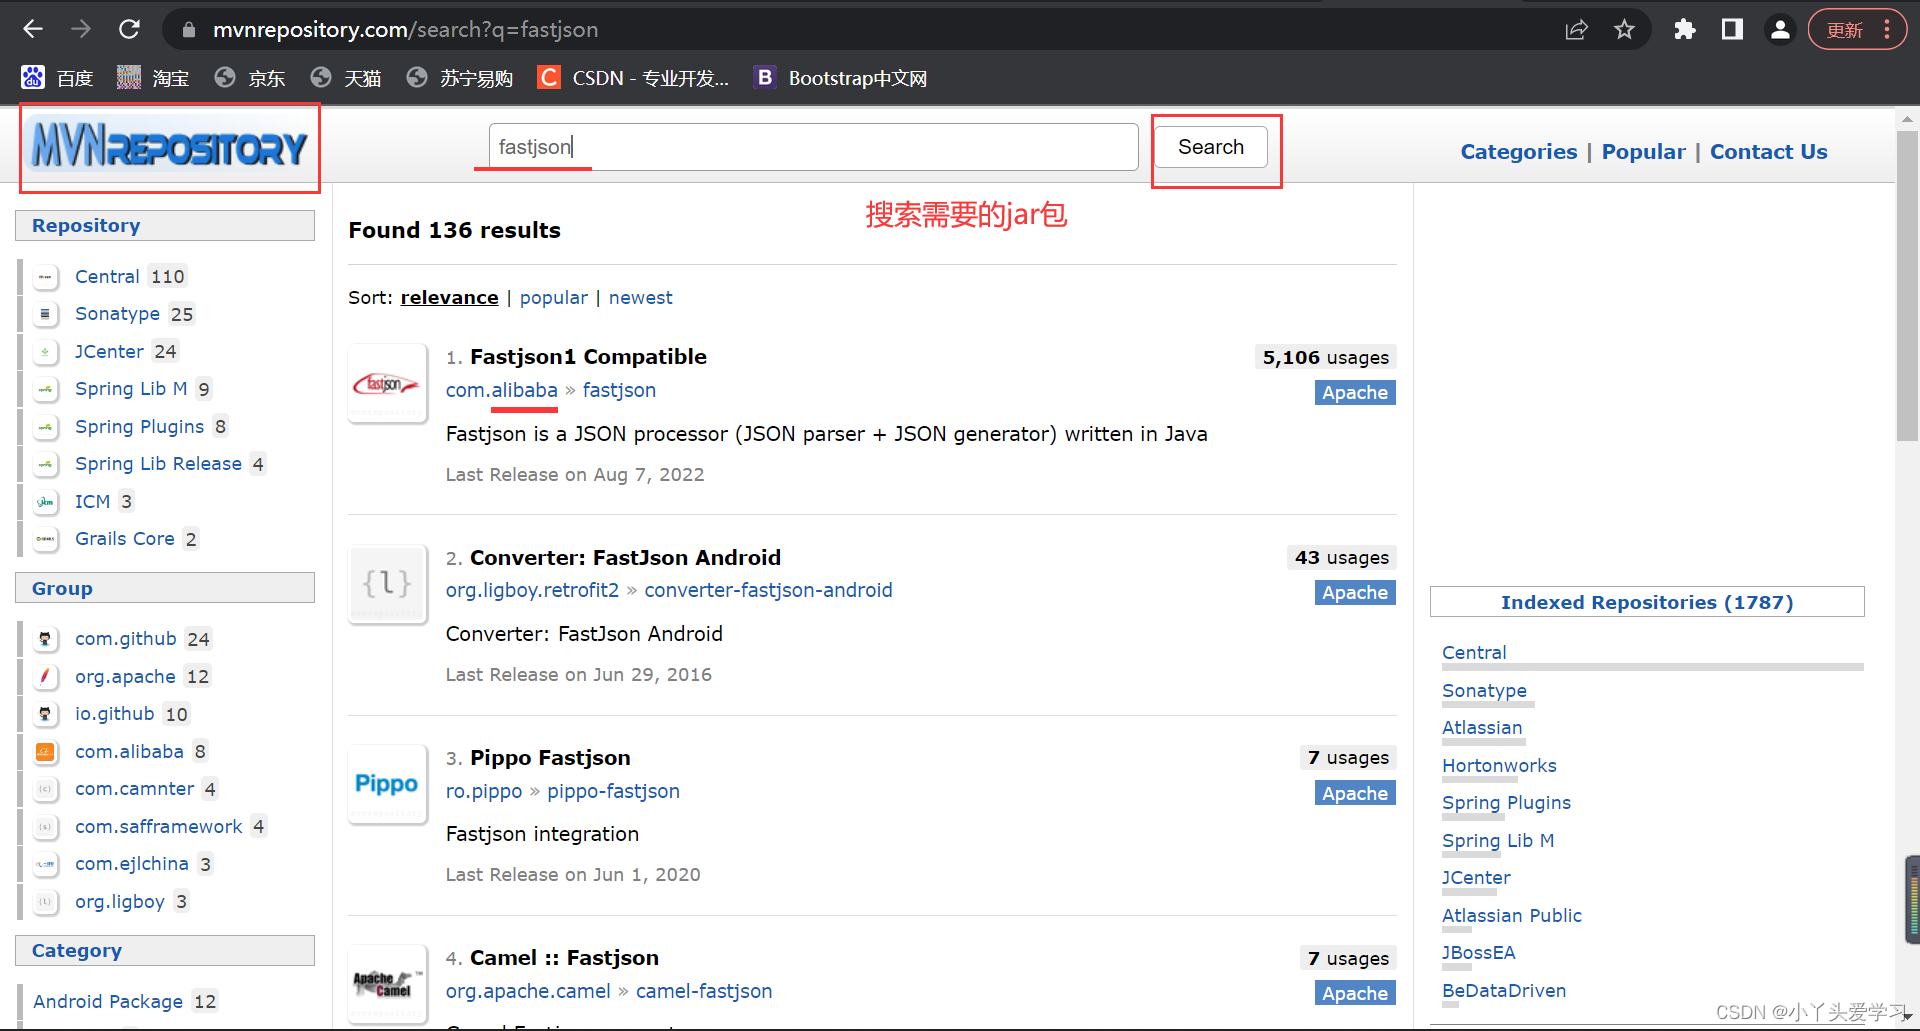
Task: Click the Fastjson1 logo thumbnail
Action: coord(387,383)
